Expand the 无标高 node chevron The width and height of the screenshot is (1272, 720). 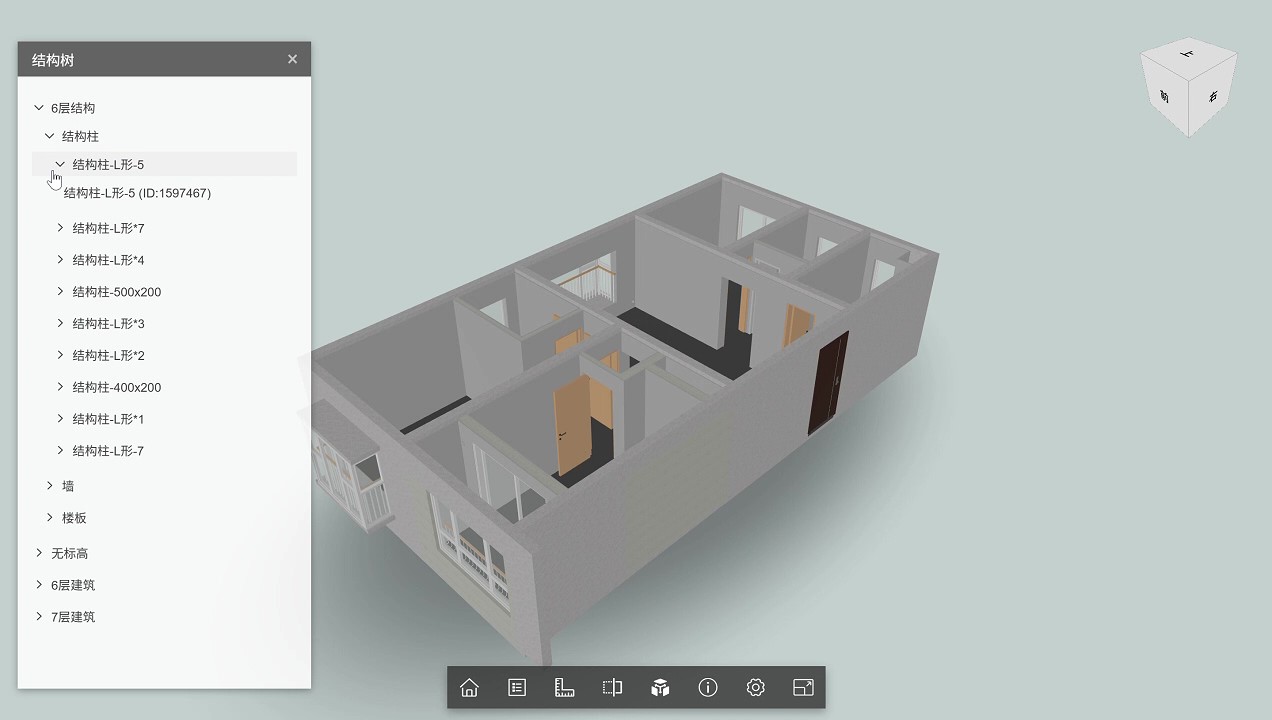coord(39,553)
